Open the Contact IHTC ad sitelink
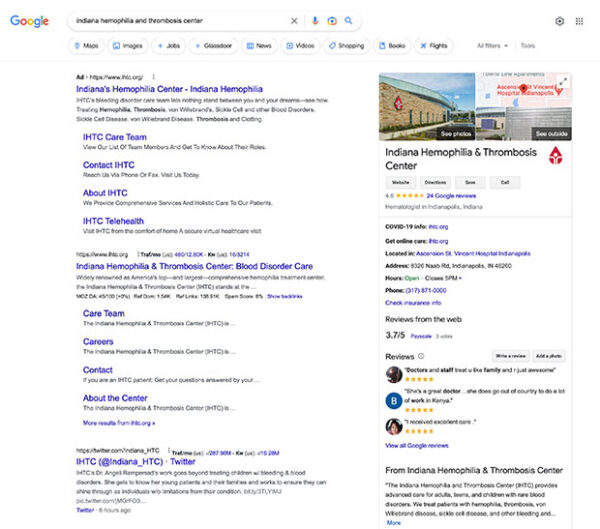 [109, 165]
